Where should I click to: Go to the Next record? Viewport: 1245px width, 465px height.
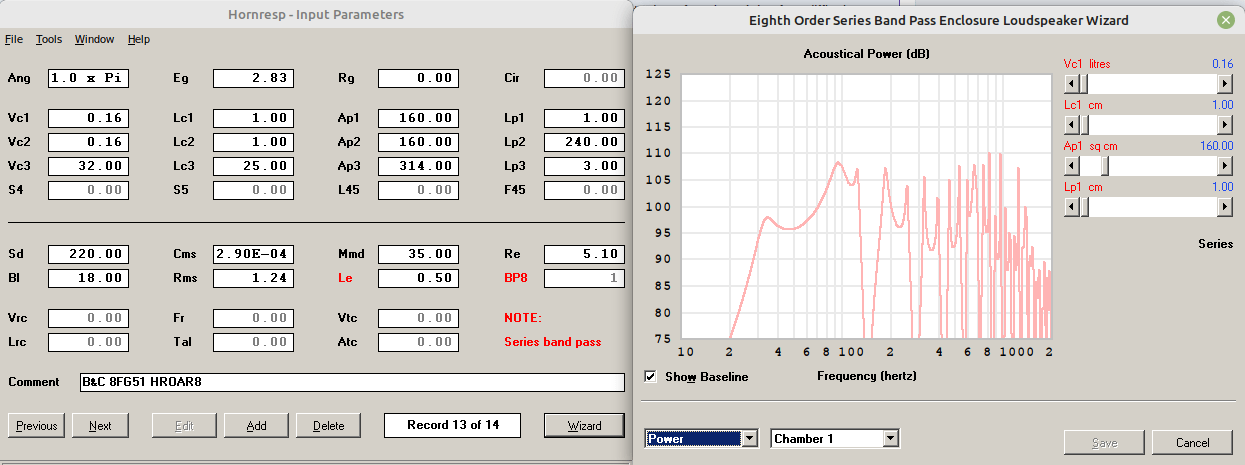[100, 425]
